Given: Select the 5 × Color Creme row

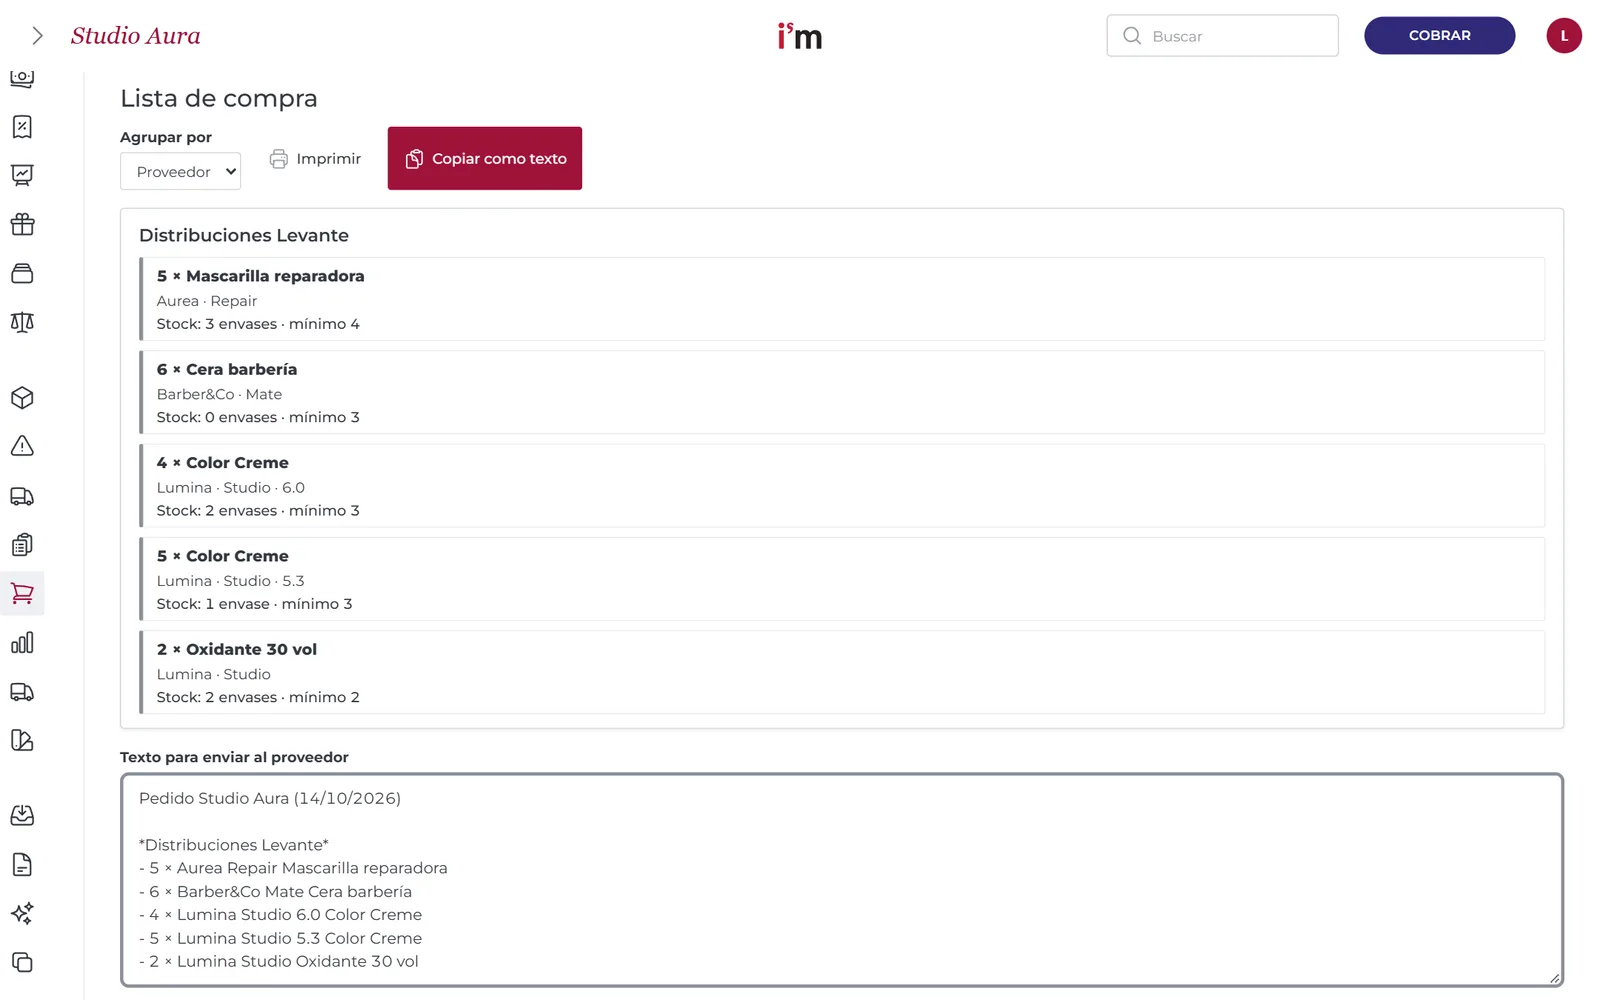Looking at the screenshot, I should click(x=842, y=579).
